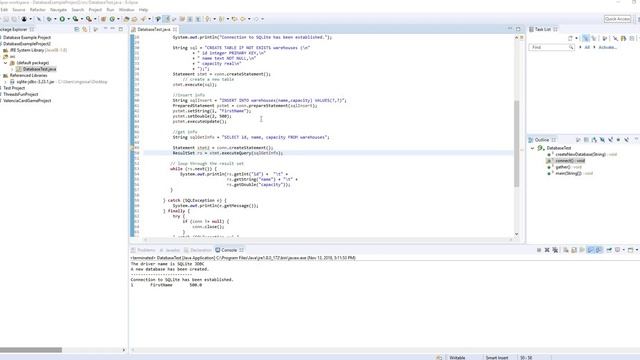The height and width of the screenshot is (360, 640).
Task: Click the Quick Access box
Action: 617,19
